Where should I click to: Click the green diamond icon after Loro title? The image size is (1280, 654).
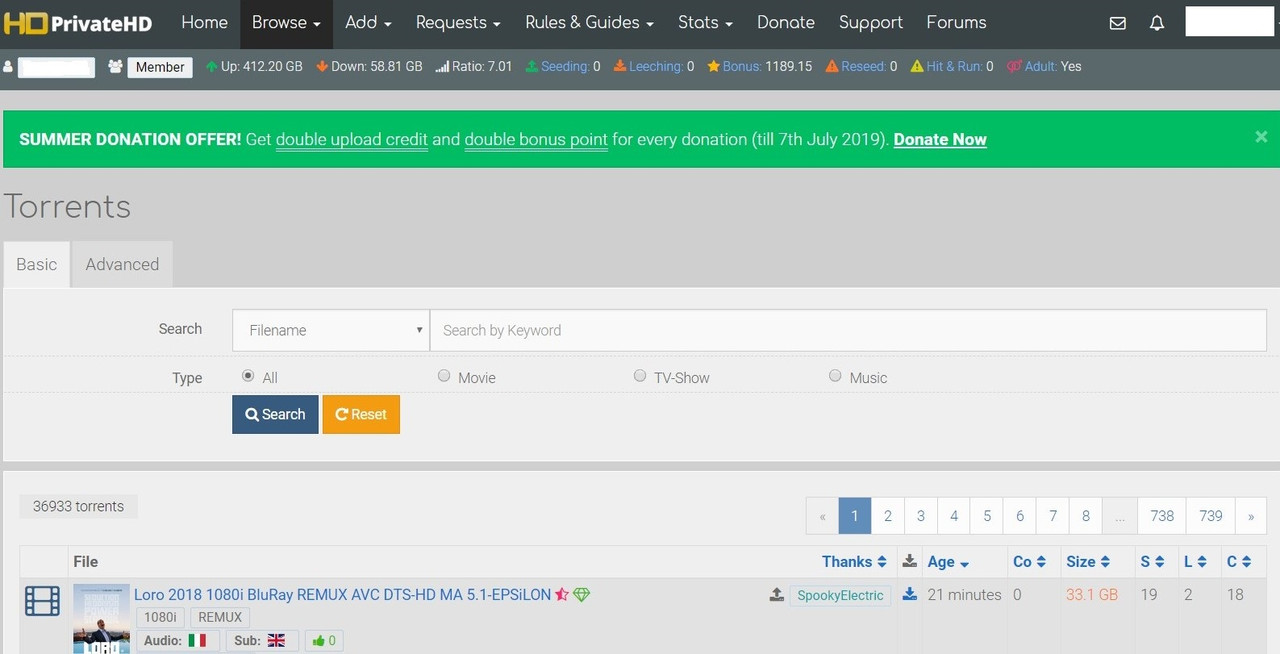581,594
